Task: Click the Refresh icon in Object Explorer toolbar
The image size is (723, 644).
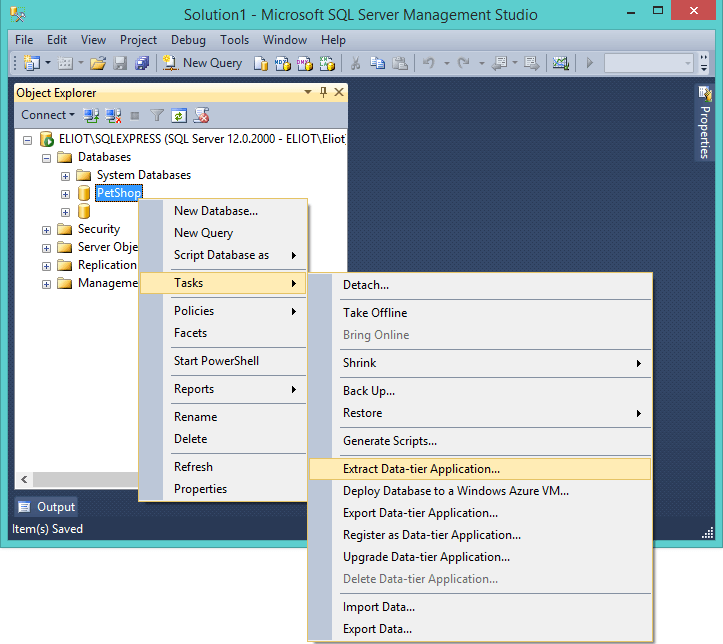Action: (179, 115)
